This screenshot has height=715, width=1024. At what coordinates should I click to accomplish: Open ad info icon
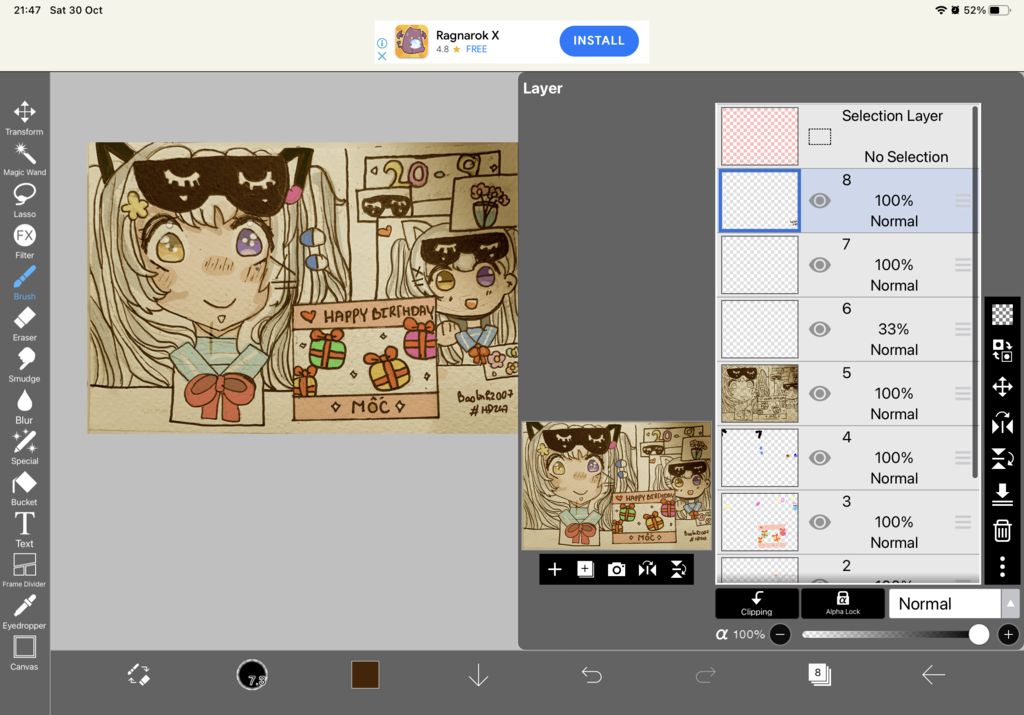tap(382, 43)
